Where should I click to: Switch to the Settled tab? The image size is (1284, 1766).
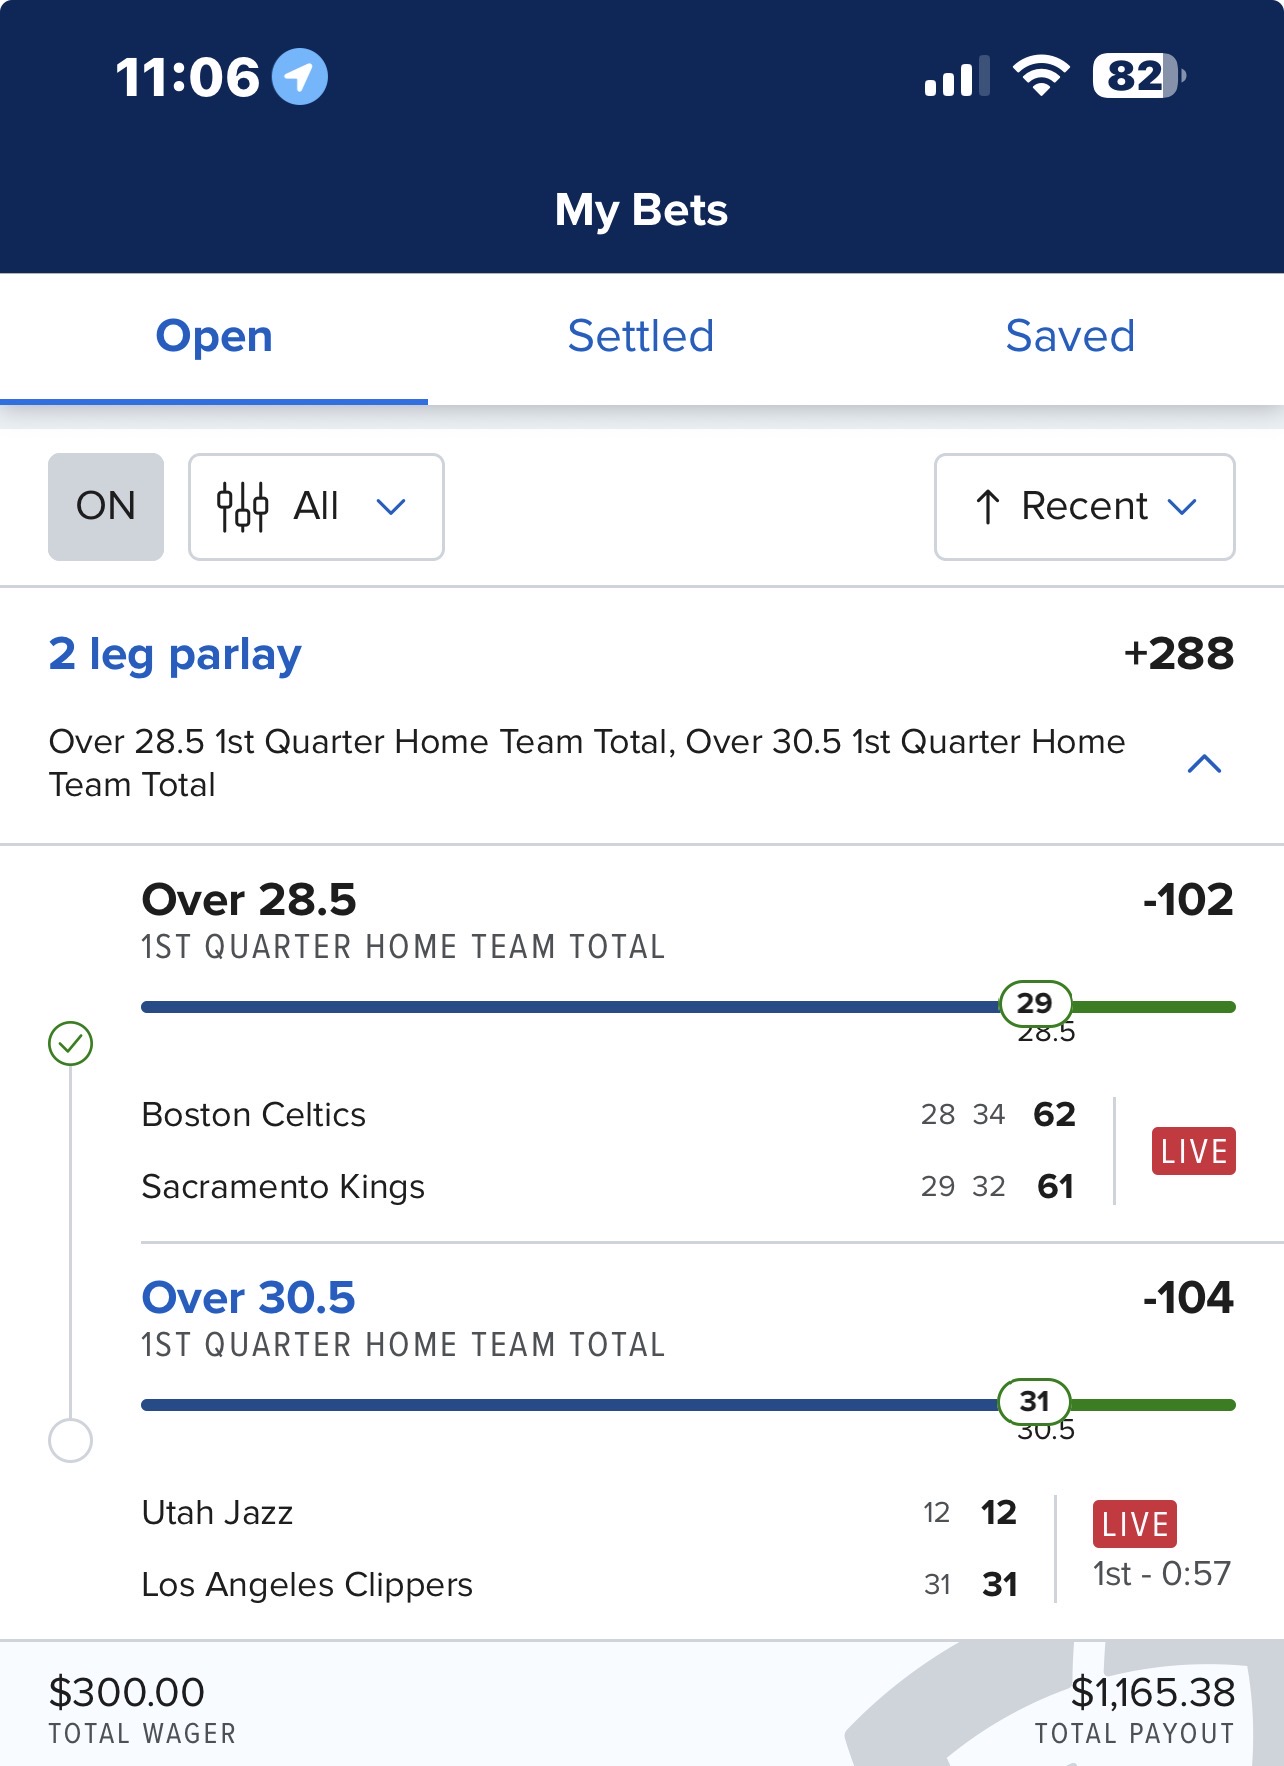[641, 336]
